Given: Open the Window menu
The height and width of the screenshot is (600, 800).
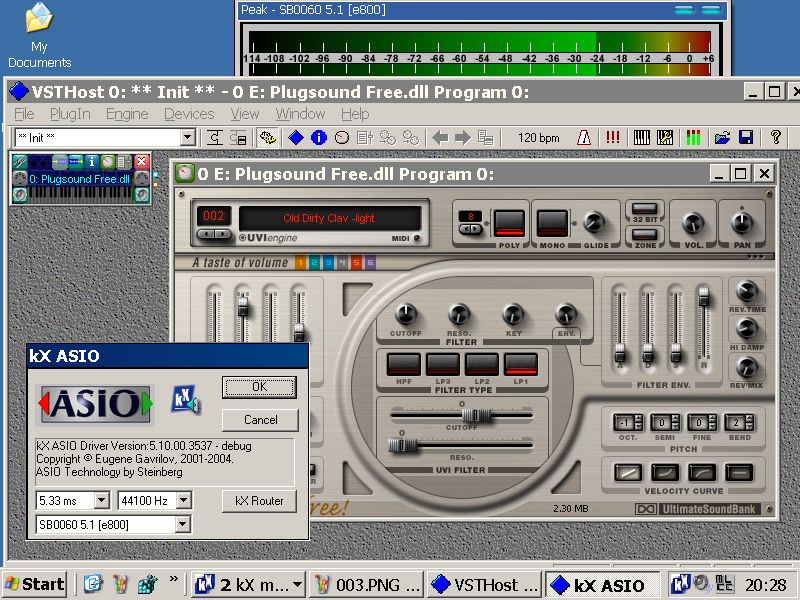Looking at the screenshot, I should (x=300, y=114).
